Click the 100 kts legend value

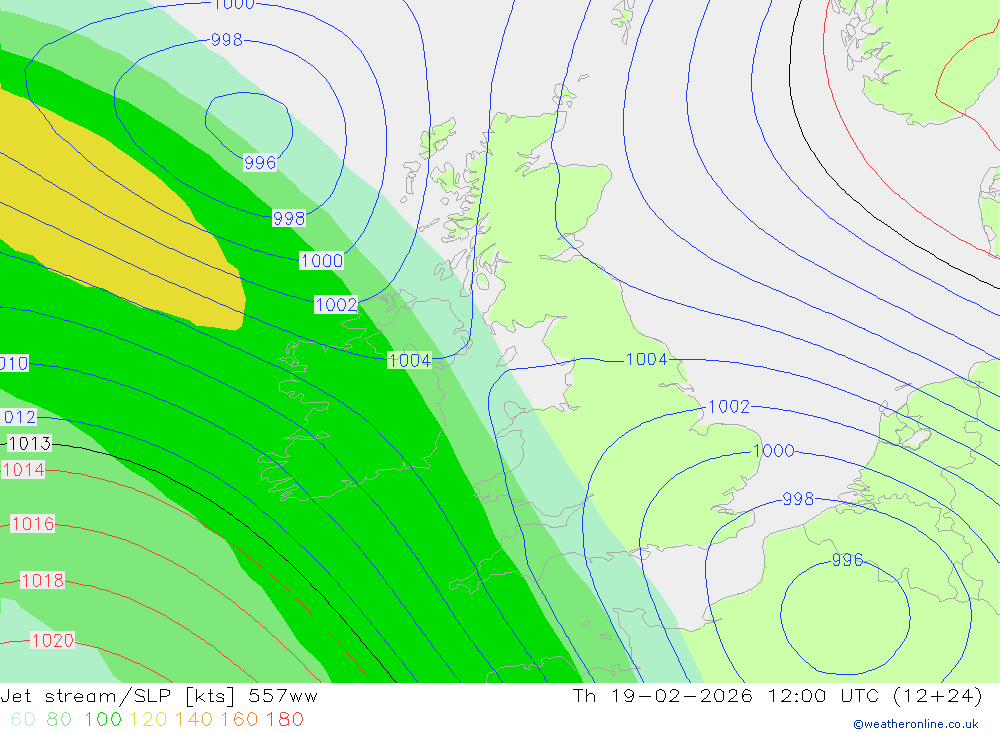103,719
